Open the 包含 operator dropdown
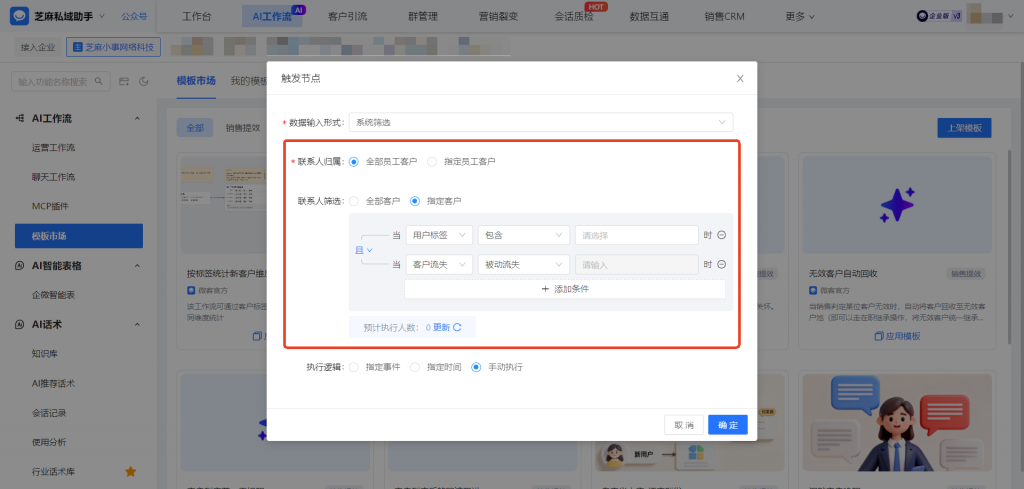The width and height of the screenshot is (1024, 489). point(523,235)
